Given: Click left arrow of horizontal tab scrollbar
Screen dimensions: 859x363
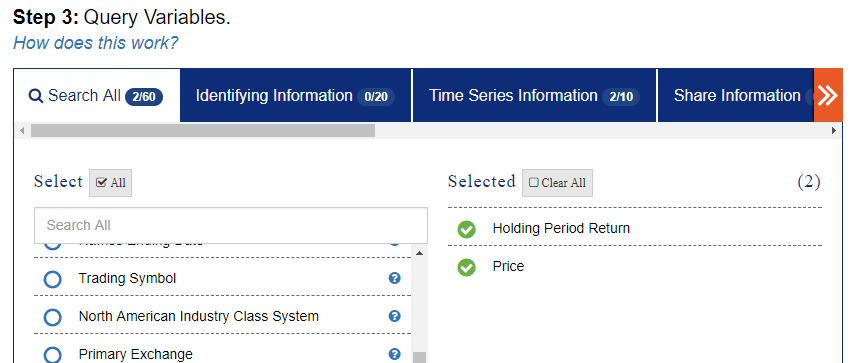Looking at the screenshot, I should click(x=22, y=130).
